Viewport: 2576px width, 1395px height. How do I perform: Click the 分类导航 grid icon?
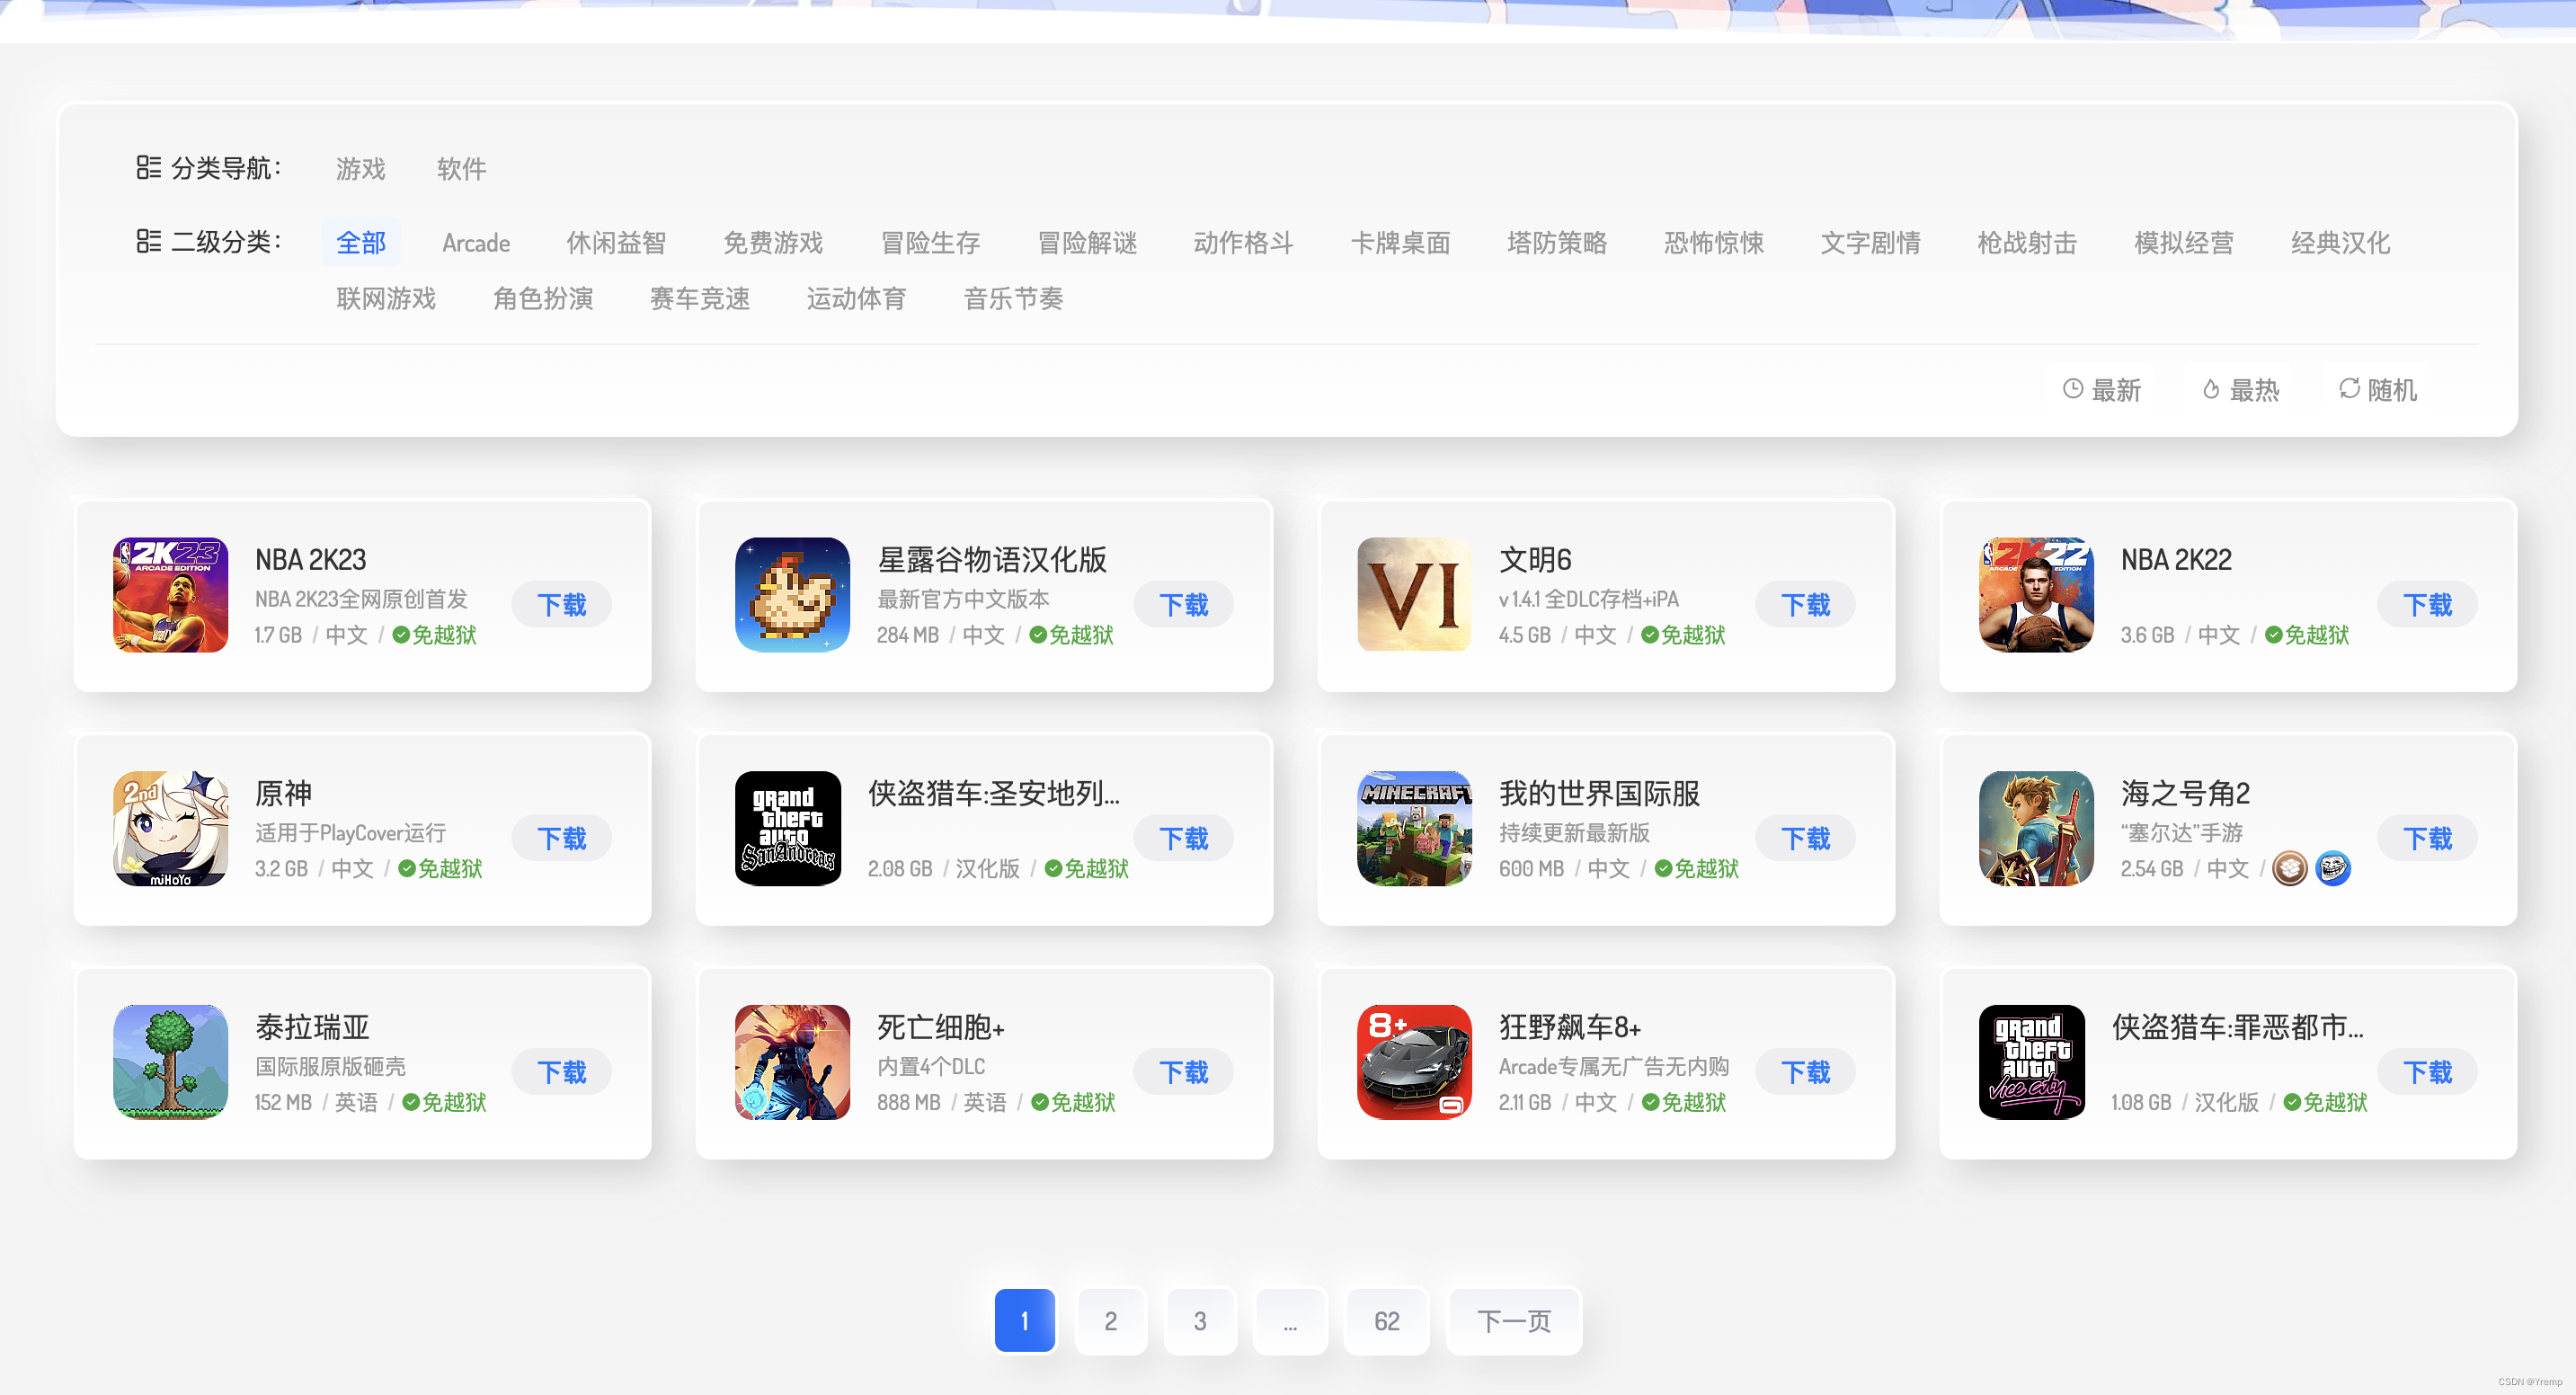148,167
